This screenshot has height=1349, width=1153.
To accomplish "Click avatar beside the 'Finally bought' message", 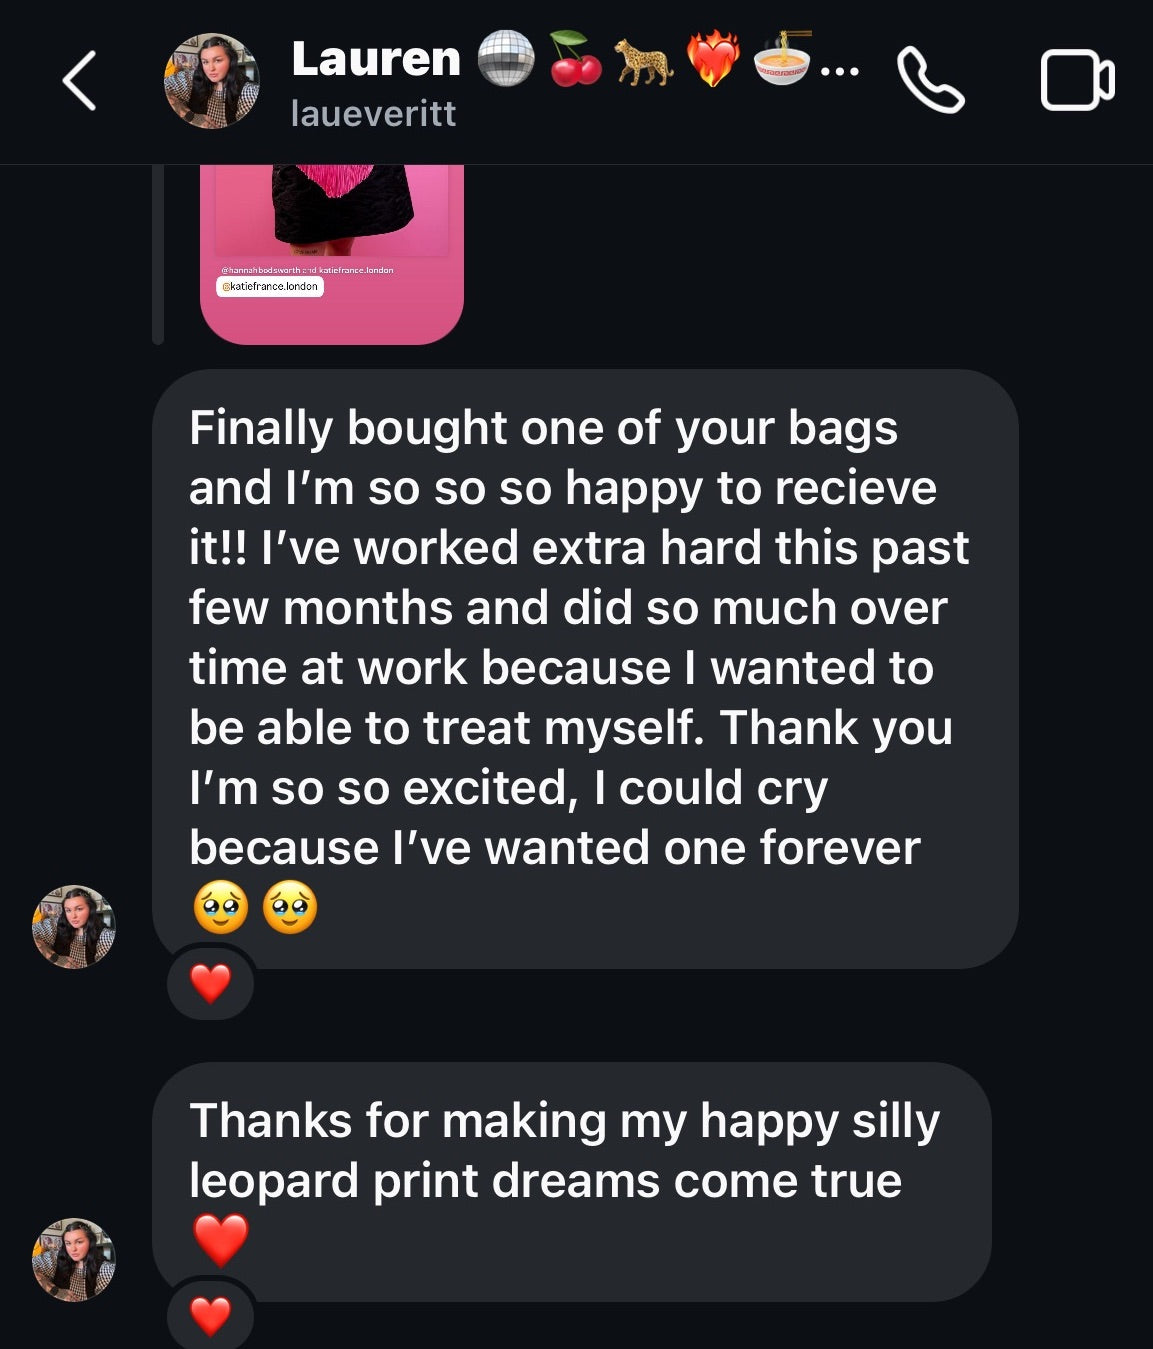I will click(74, 927).
